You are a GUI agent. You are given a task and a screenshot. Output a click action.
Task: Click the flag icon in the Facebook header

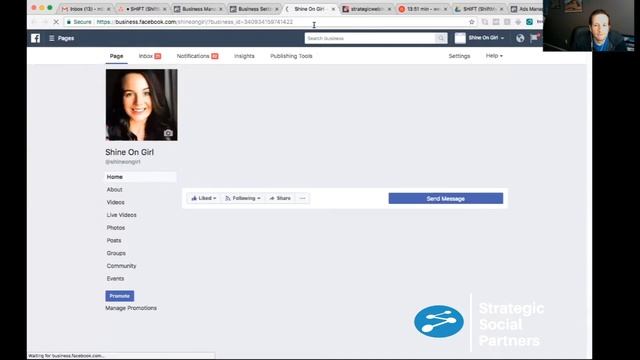(534, 38)
